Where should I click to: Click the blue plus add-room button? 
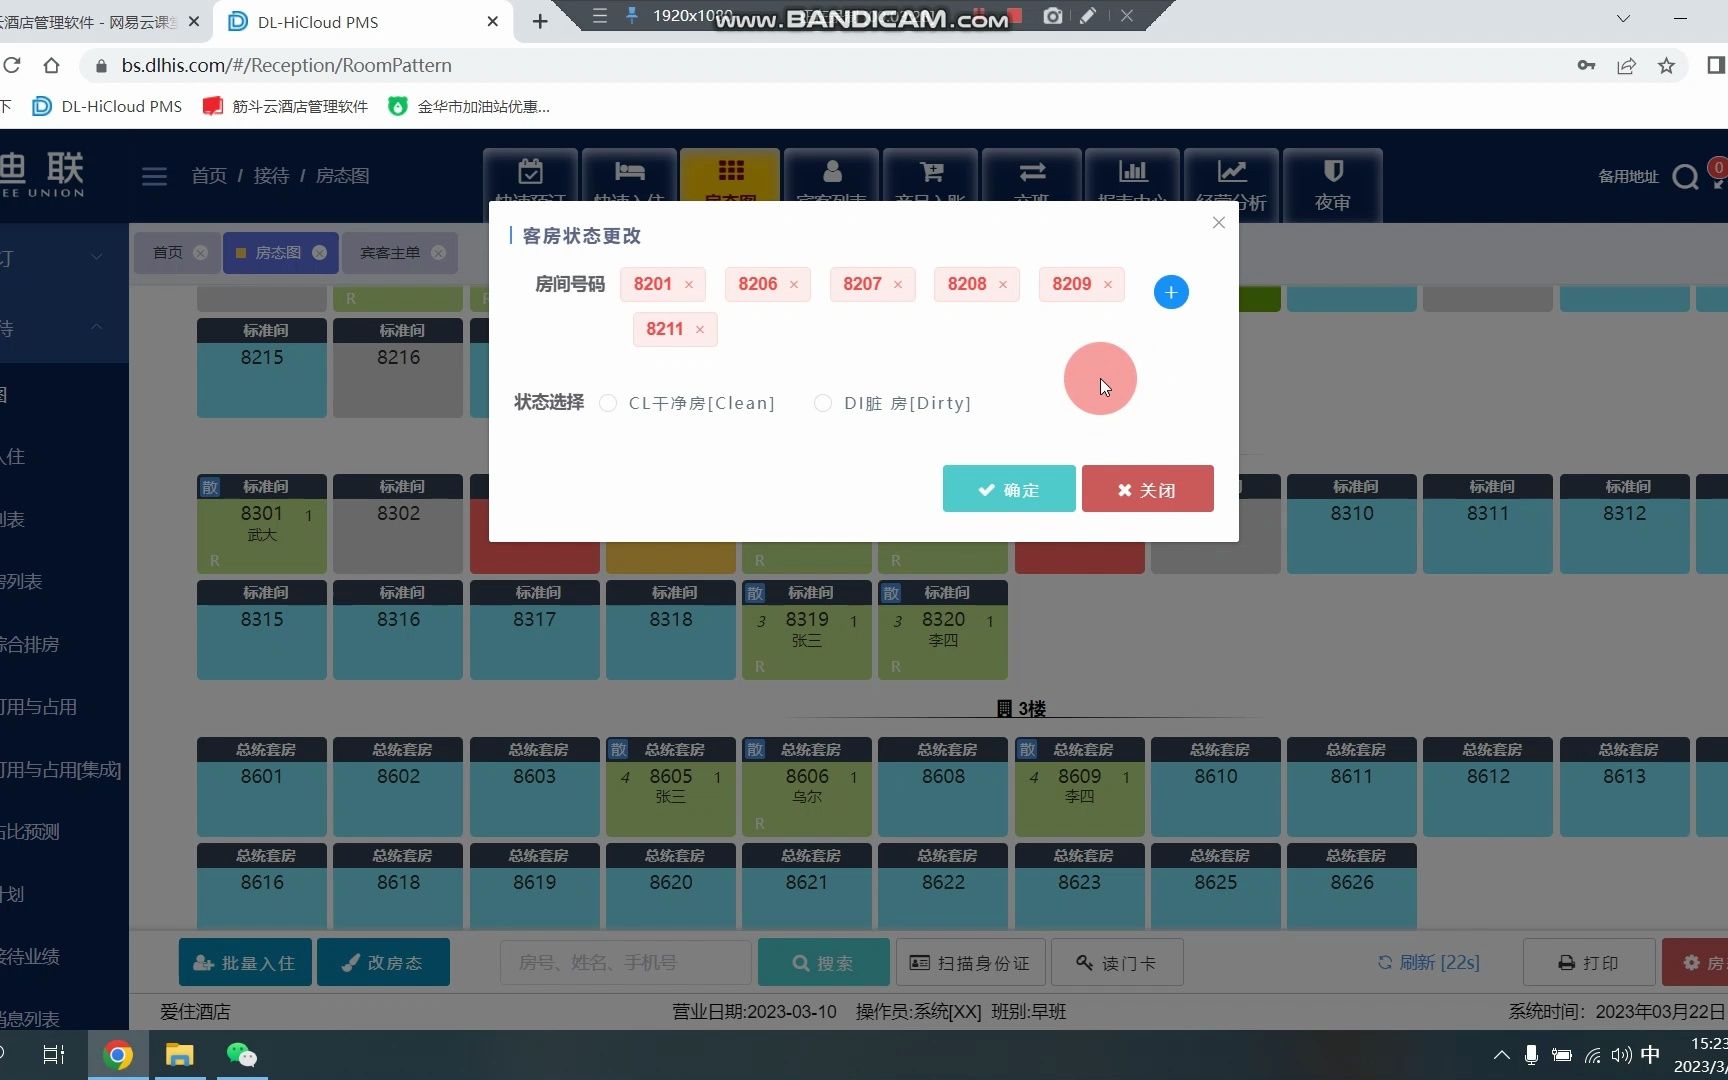1171,292
